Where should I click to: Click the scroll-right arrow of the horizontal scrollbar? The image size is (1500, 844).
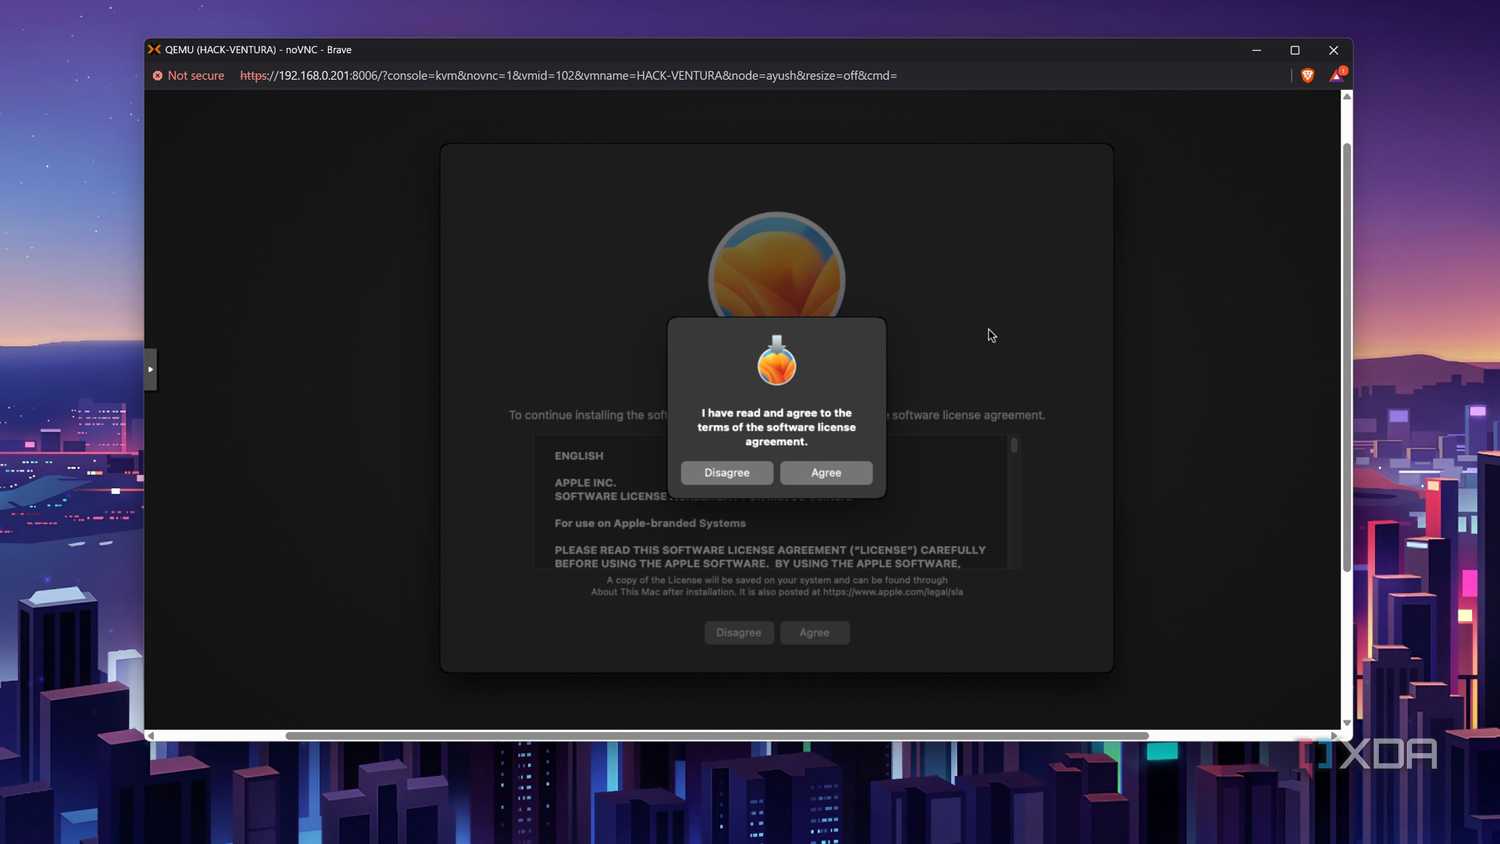coord(1334,736)
